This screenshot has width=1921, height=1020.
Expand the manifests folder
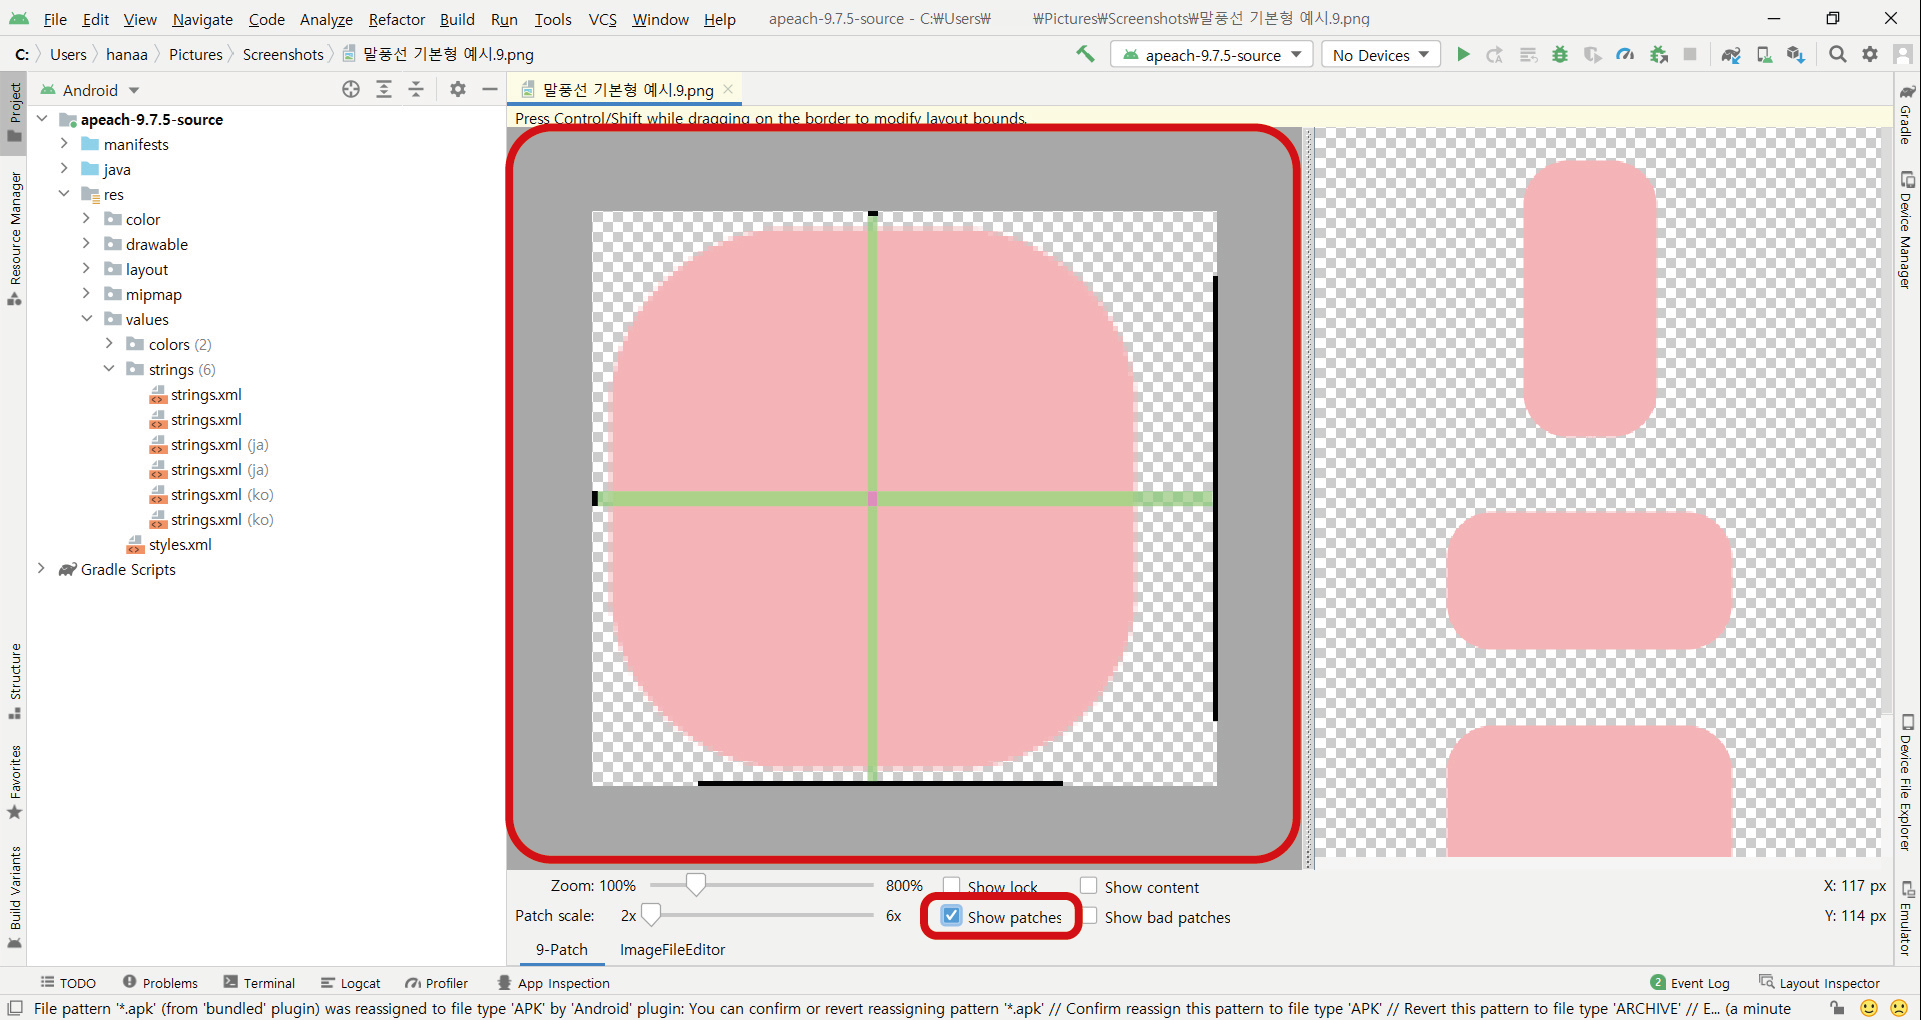click(64, 144)
